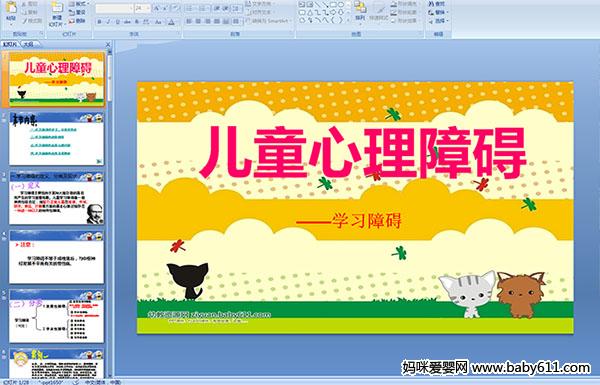Click the Delete slide icon
The image size is (600, 385).
point(77,21)
